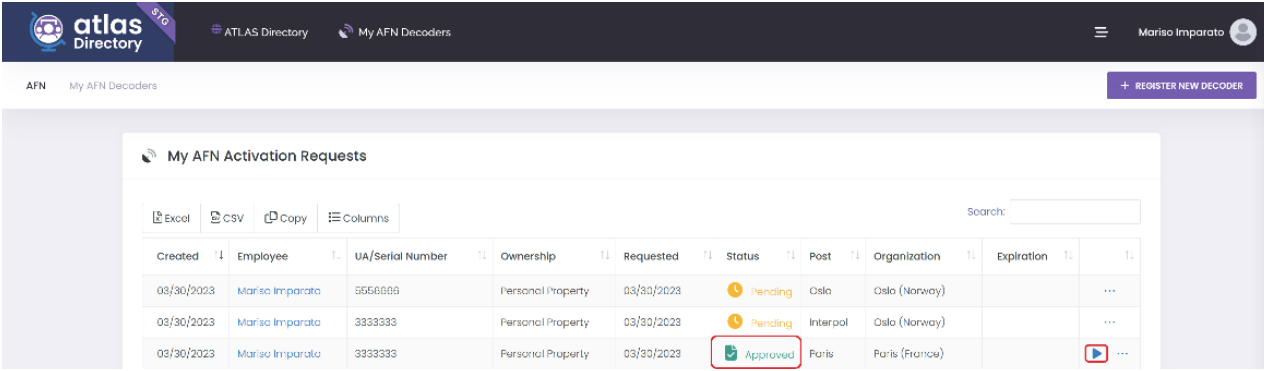Open the hamburger menu icon

(x=1101, y=32)
